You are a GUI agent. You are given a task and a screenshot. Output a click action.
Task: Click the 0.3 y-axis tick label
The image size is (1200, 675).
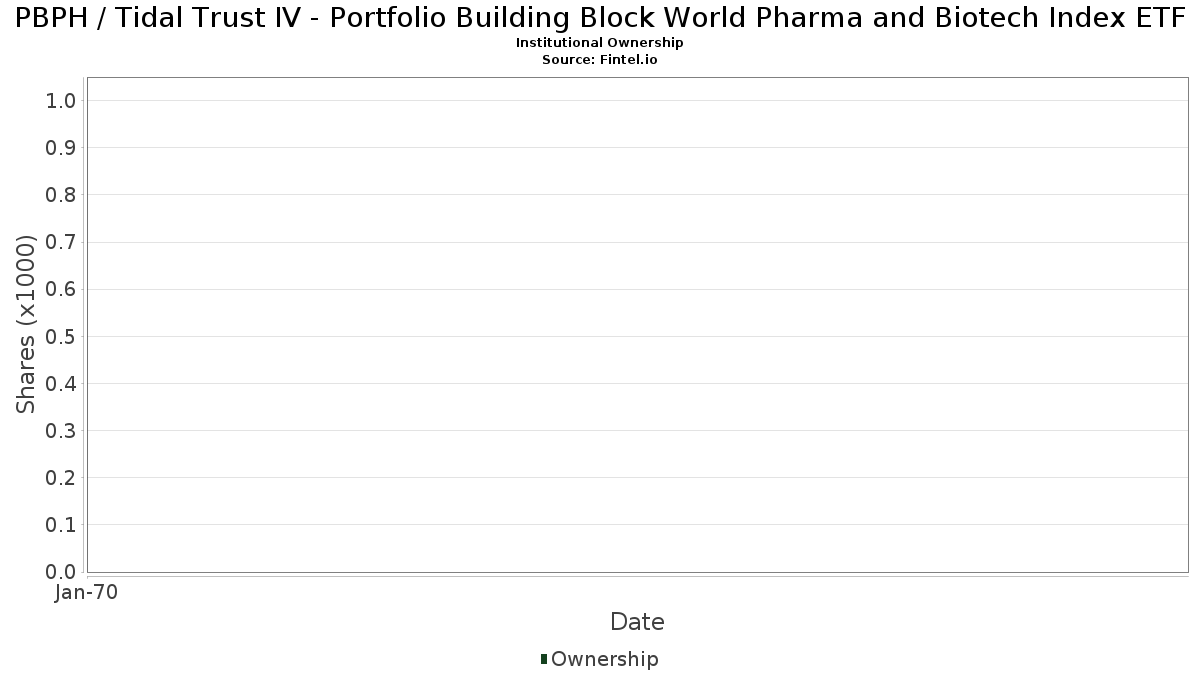61,431
